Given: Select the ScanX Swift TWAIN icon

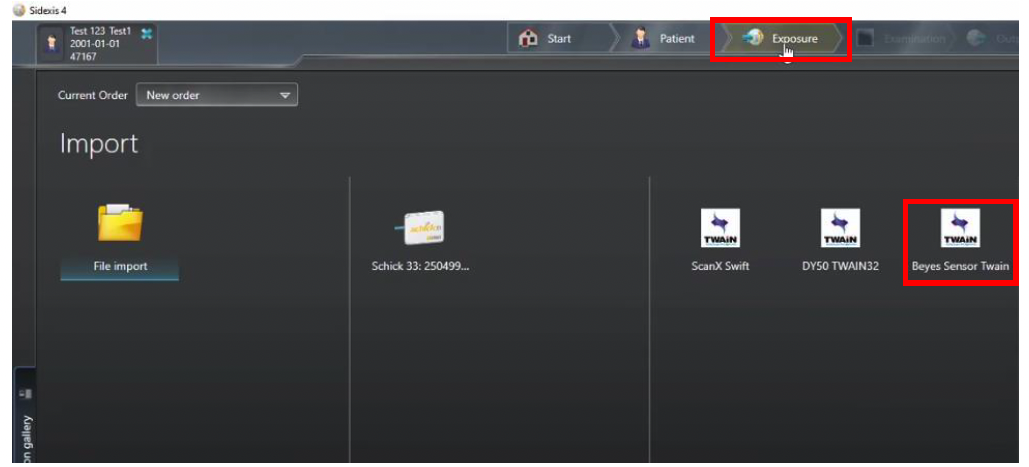Looking at the screenshot, I should tap(720, 228).
